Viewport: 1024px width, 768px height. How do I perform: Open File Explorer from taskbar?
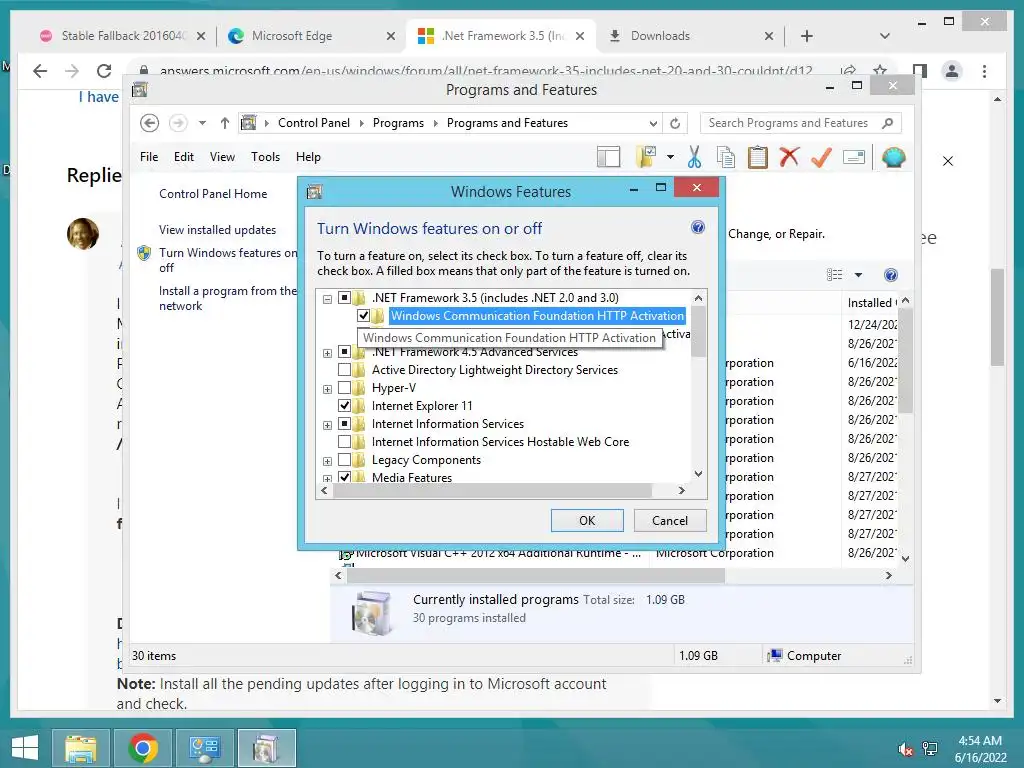click(x=81, y=748)
